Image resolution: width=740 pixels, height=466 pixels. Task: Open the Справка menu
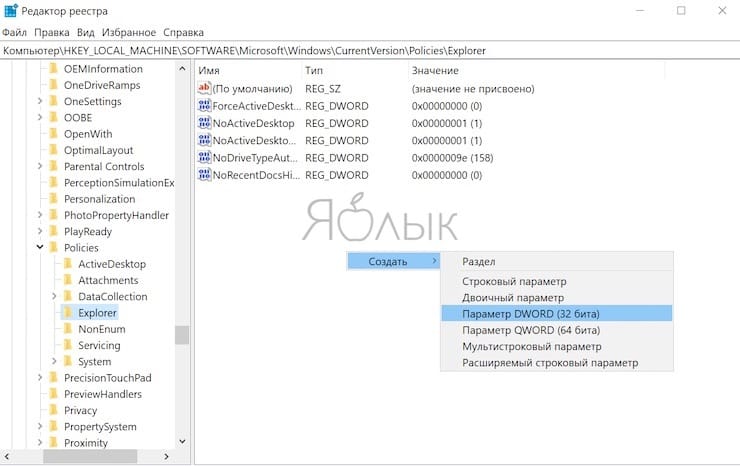coord(184,33)
